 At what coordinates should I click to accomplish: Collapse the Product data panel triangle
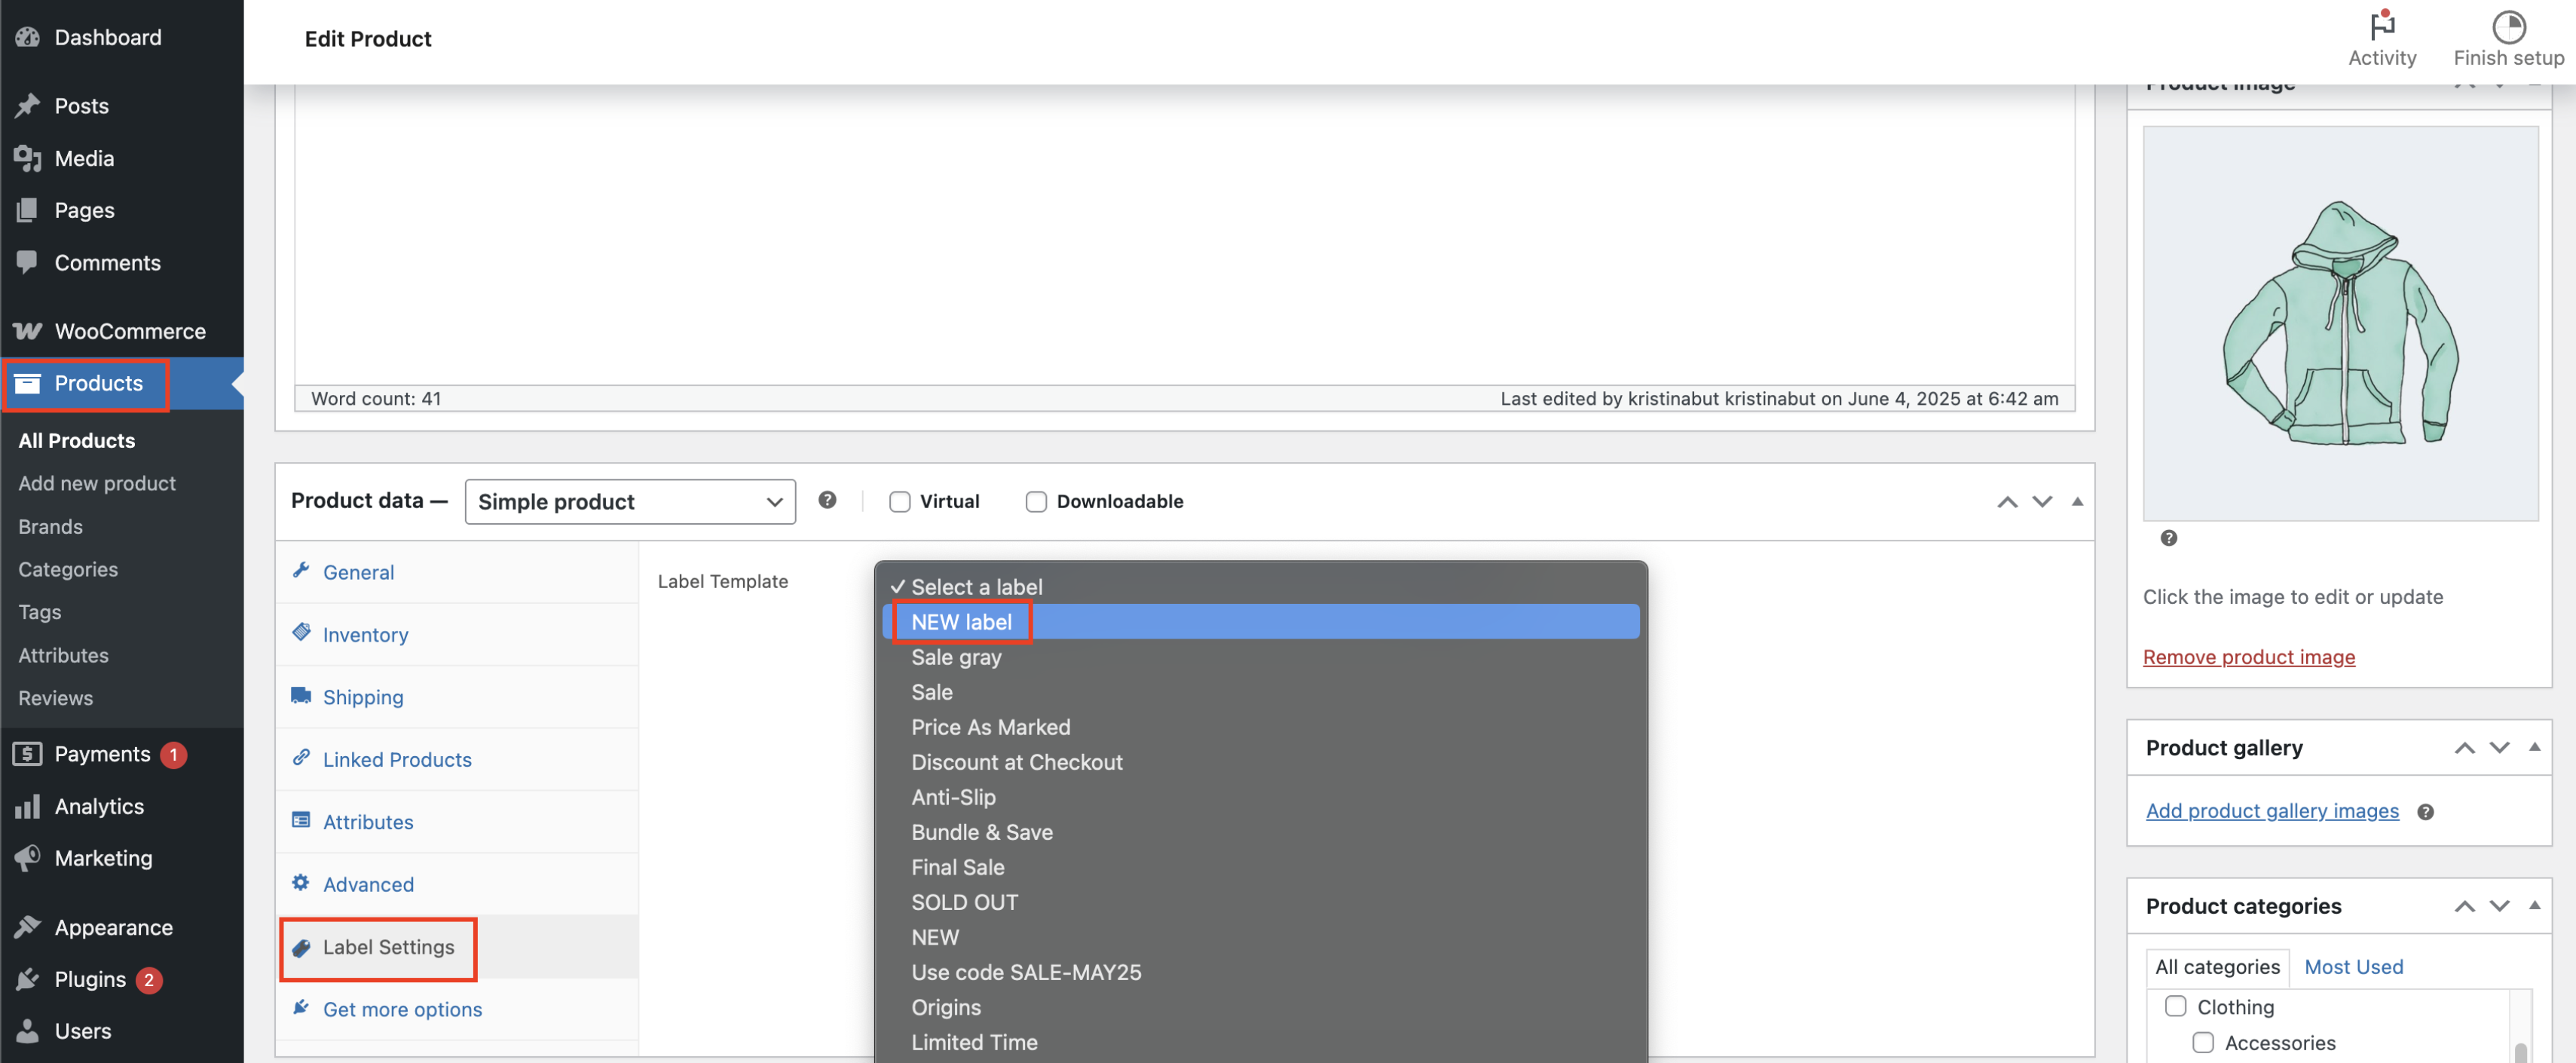(x=2077, y=502)
